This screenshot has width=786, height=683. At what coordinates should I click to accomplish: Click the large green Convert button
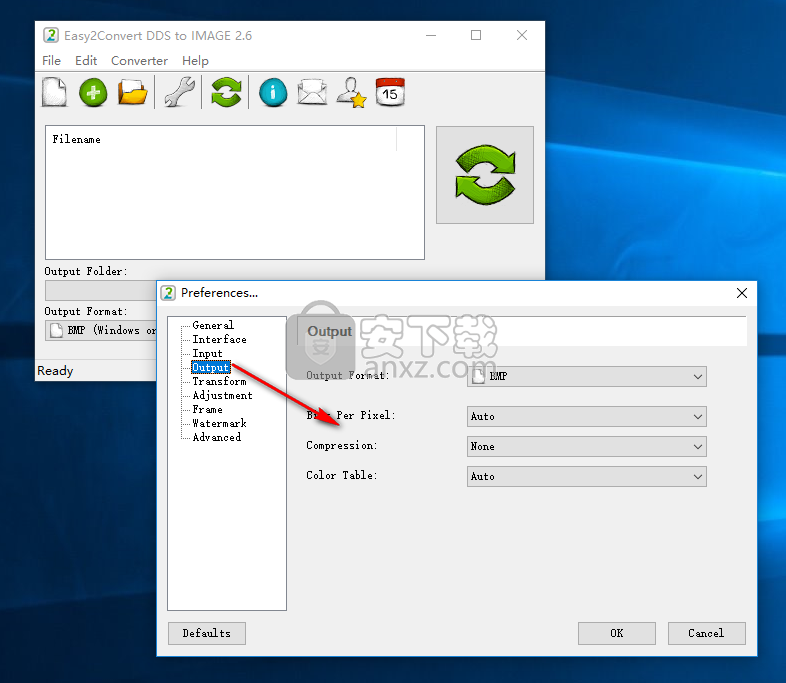tap(485, 175)
